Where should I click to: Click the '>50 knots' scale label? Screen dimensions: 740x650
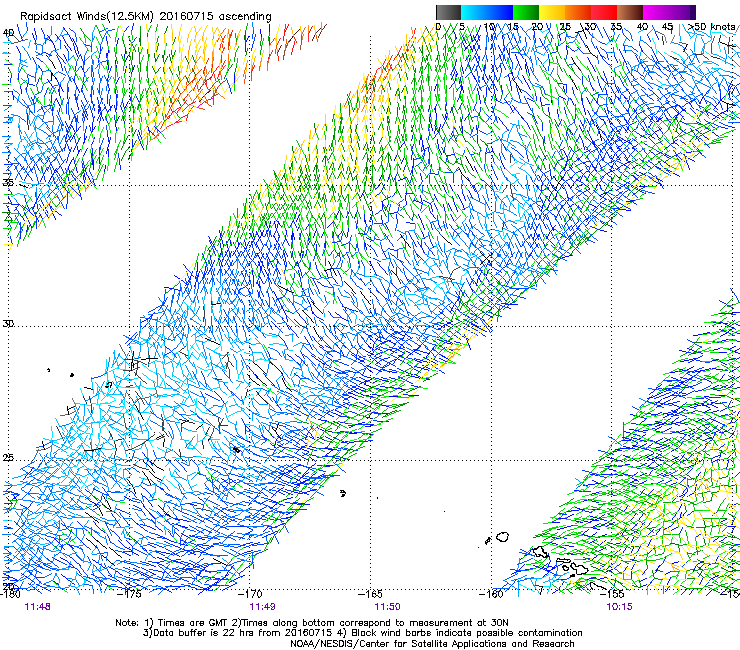(714, 26)
